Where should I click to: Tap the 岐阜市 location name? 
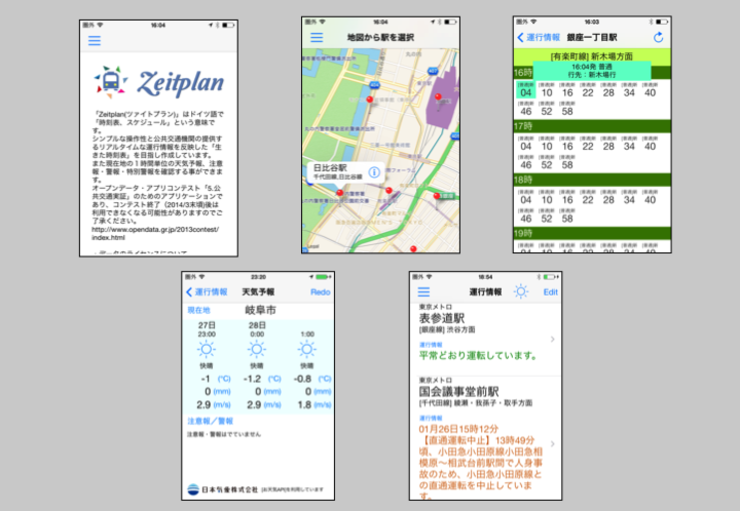click(x=261, y=310)
